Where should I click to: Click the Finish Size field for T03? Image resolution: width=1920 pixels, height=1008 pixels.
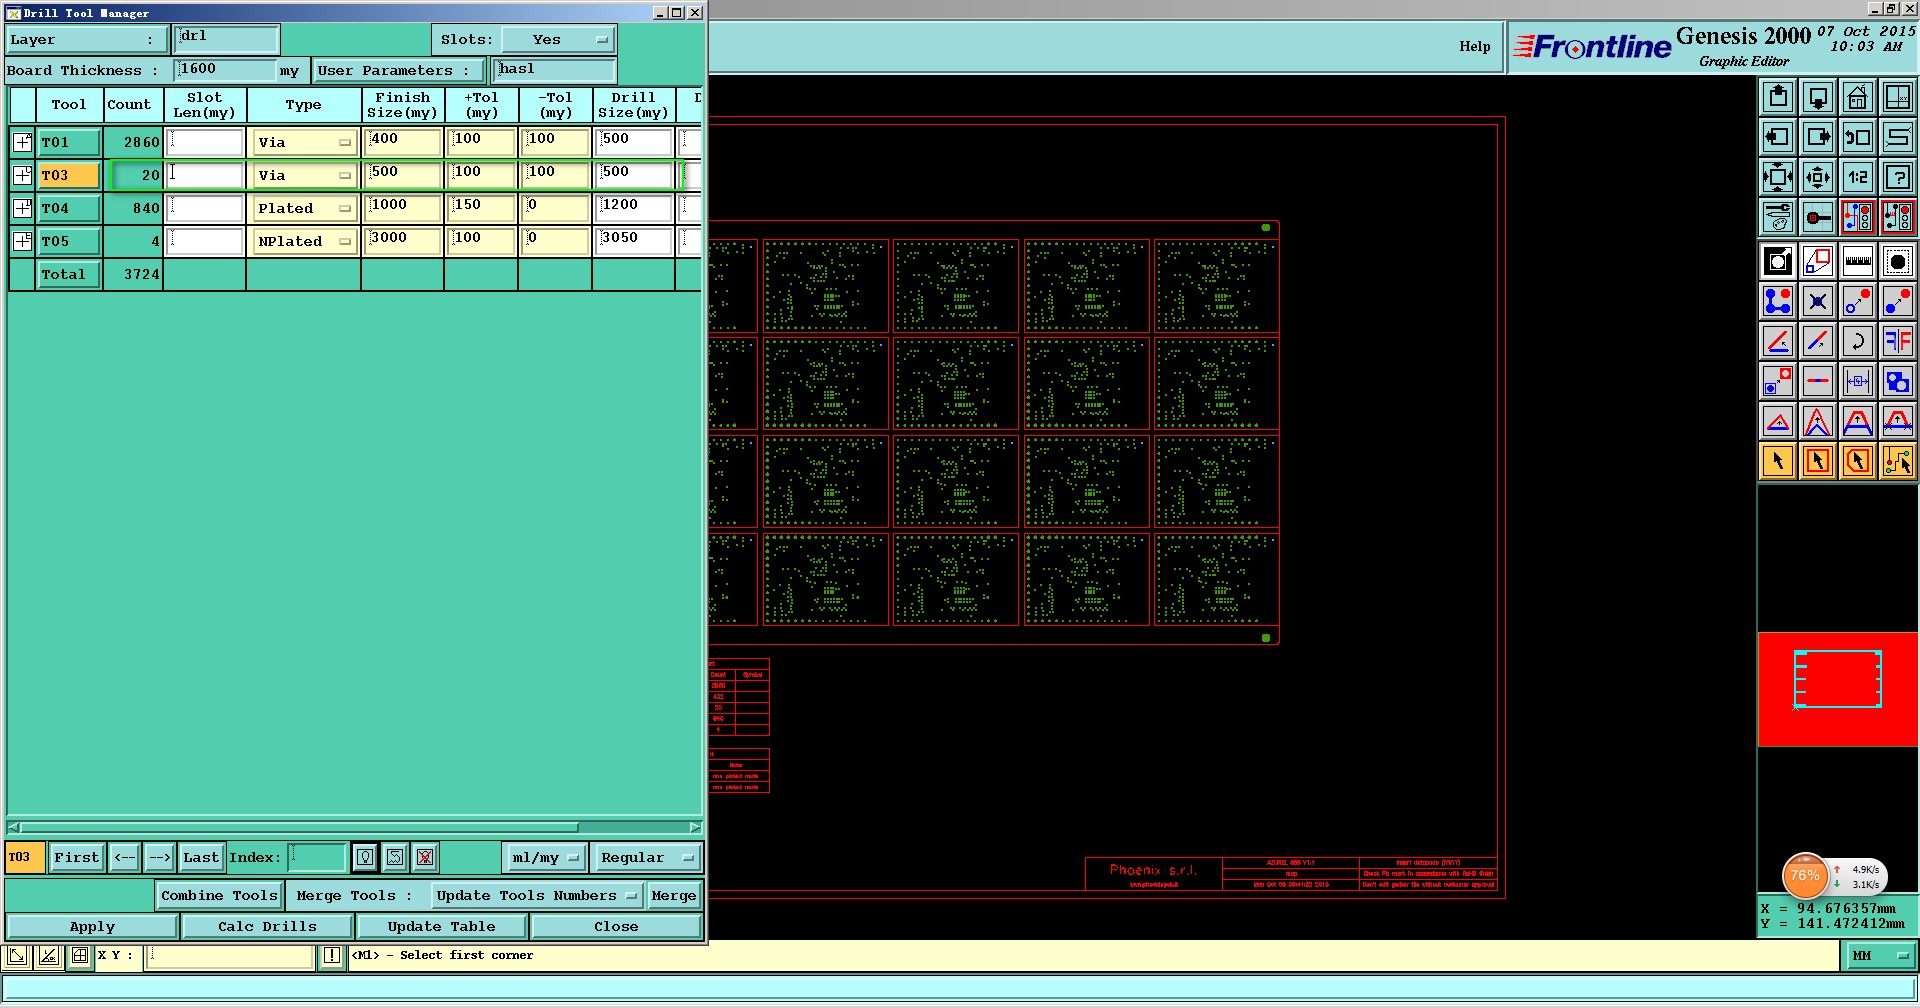tap(403, 175)
